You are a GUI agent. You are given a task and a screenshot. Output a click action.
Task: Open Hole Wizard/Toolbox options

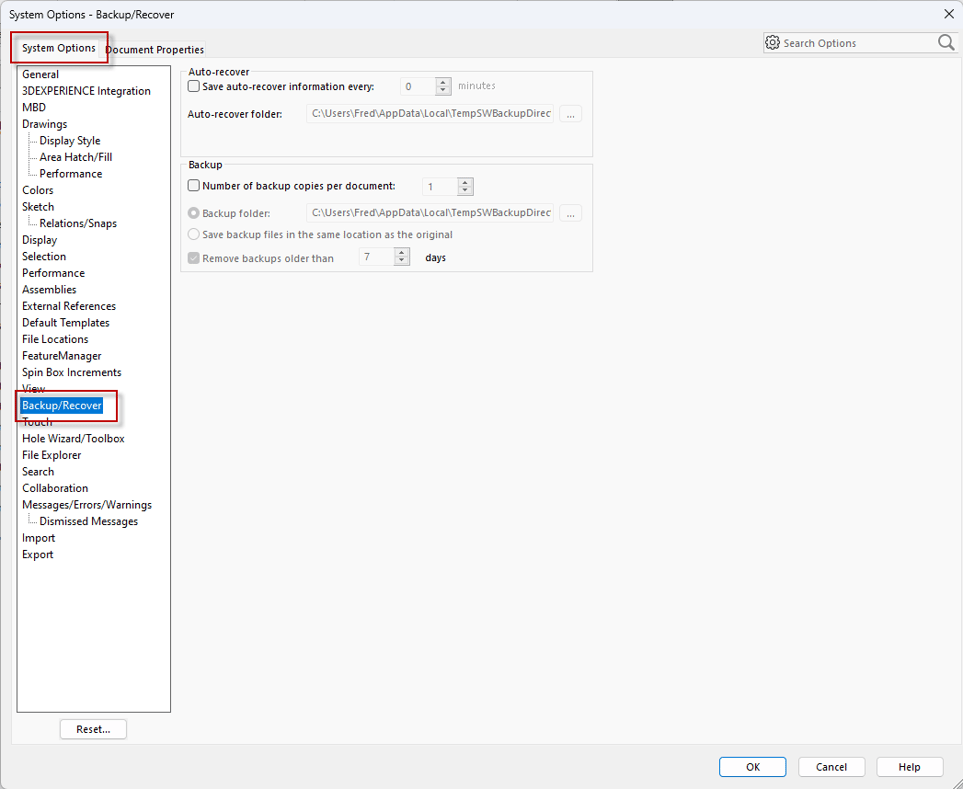[73, 438]
